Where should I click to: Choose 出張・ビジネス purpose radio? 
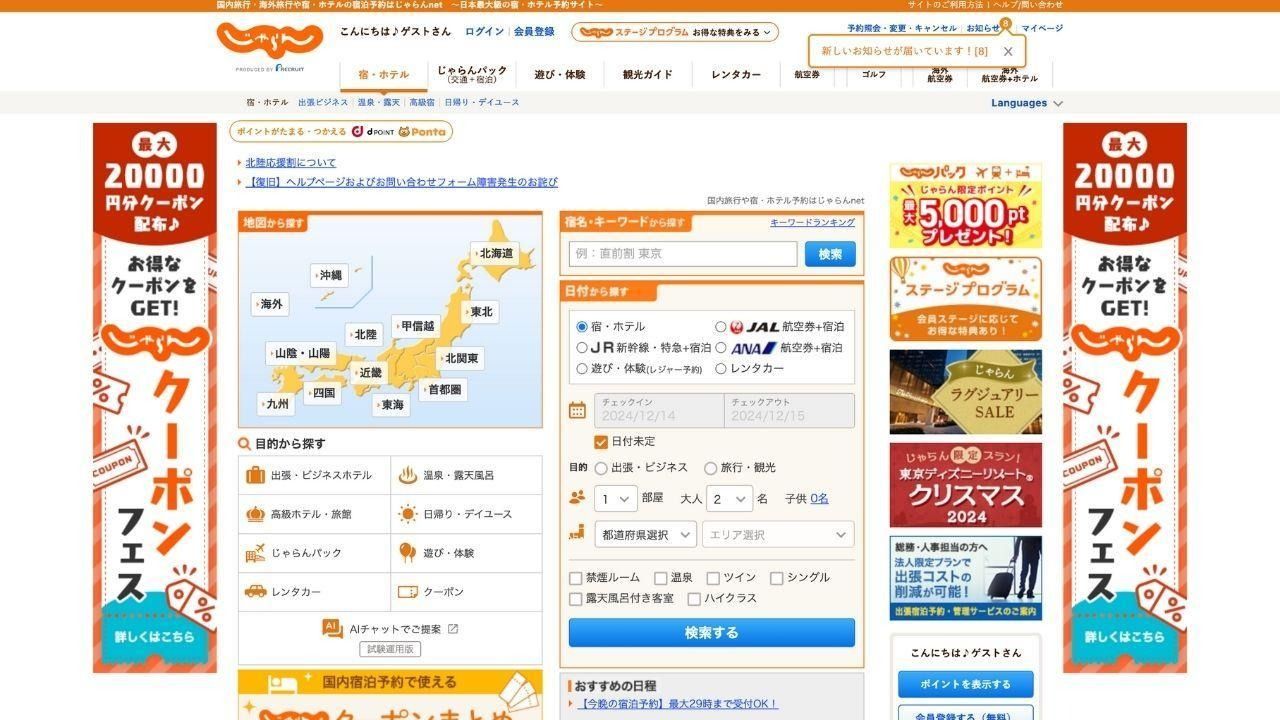coord(601,468)
